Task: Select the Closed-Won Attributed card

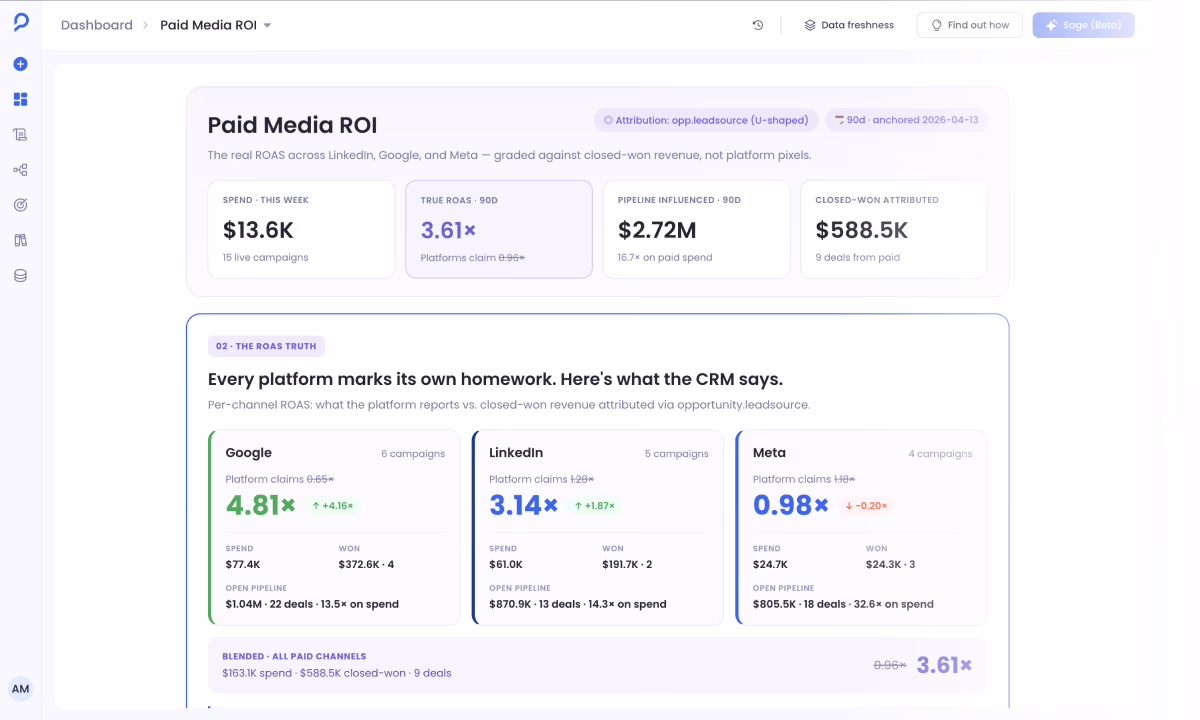Action: click(894, 229)
